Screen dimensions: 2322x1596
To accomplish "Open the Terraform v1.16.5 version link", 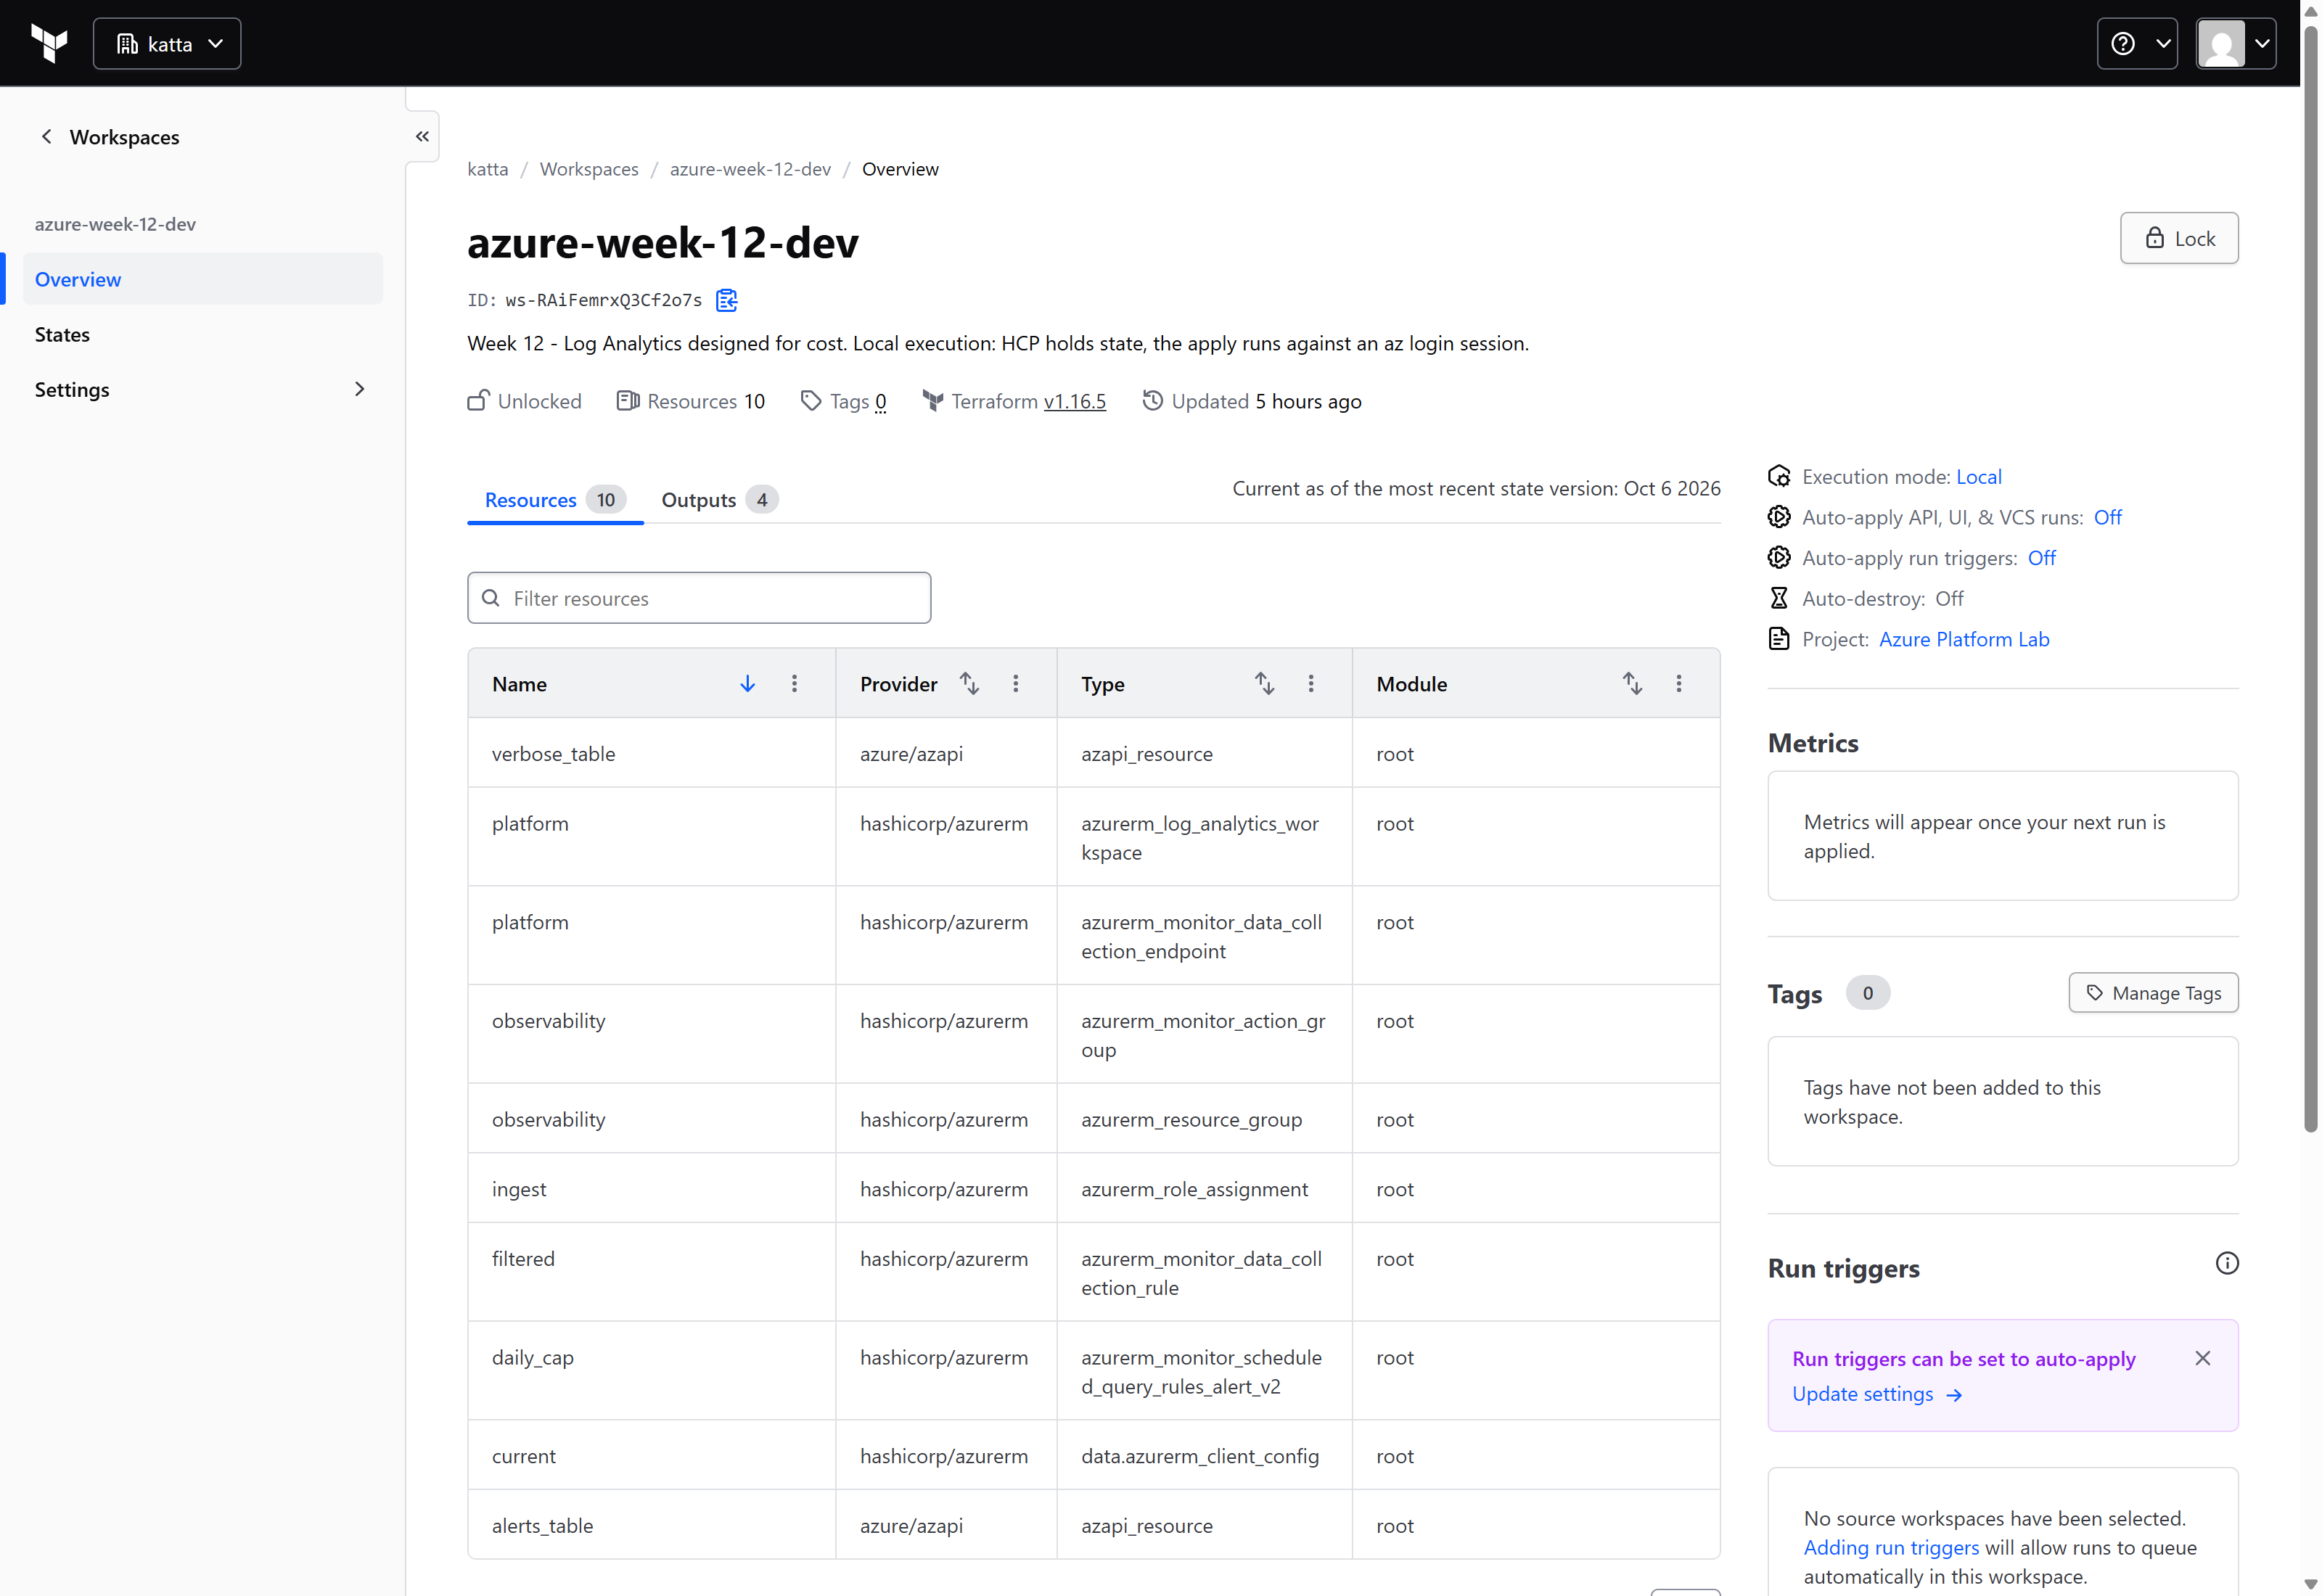I will tap(1074, 401).
